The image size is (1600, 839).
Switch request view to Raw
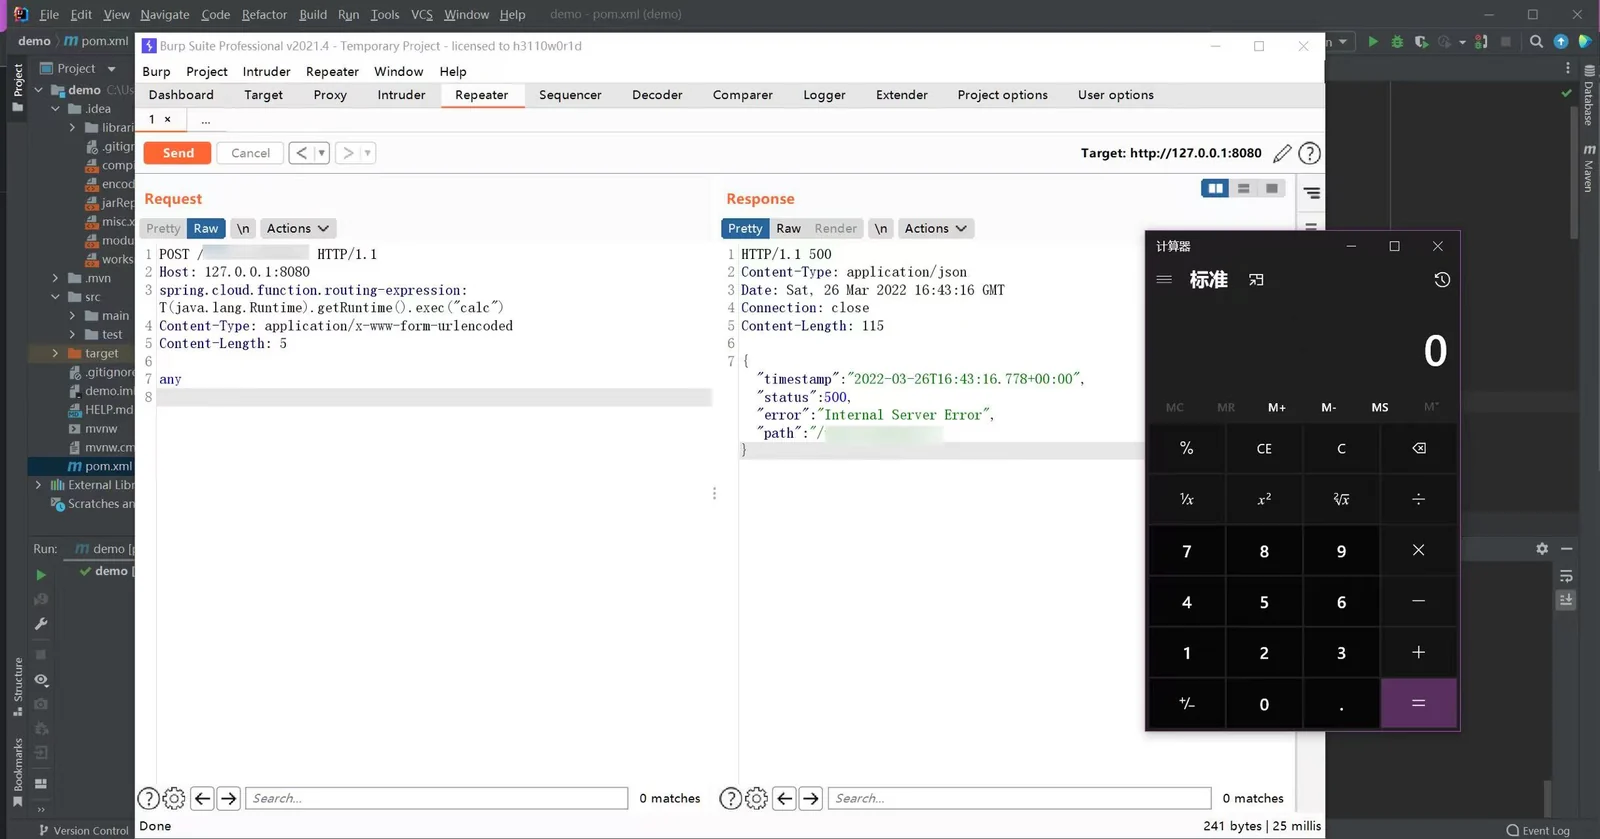[206, 228]
